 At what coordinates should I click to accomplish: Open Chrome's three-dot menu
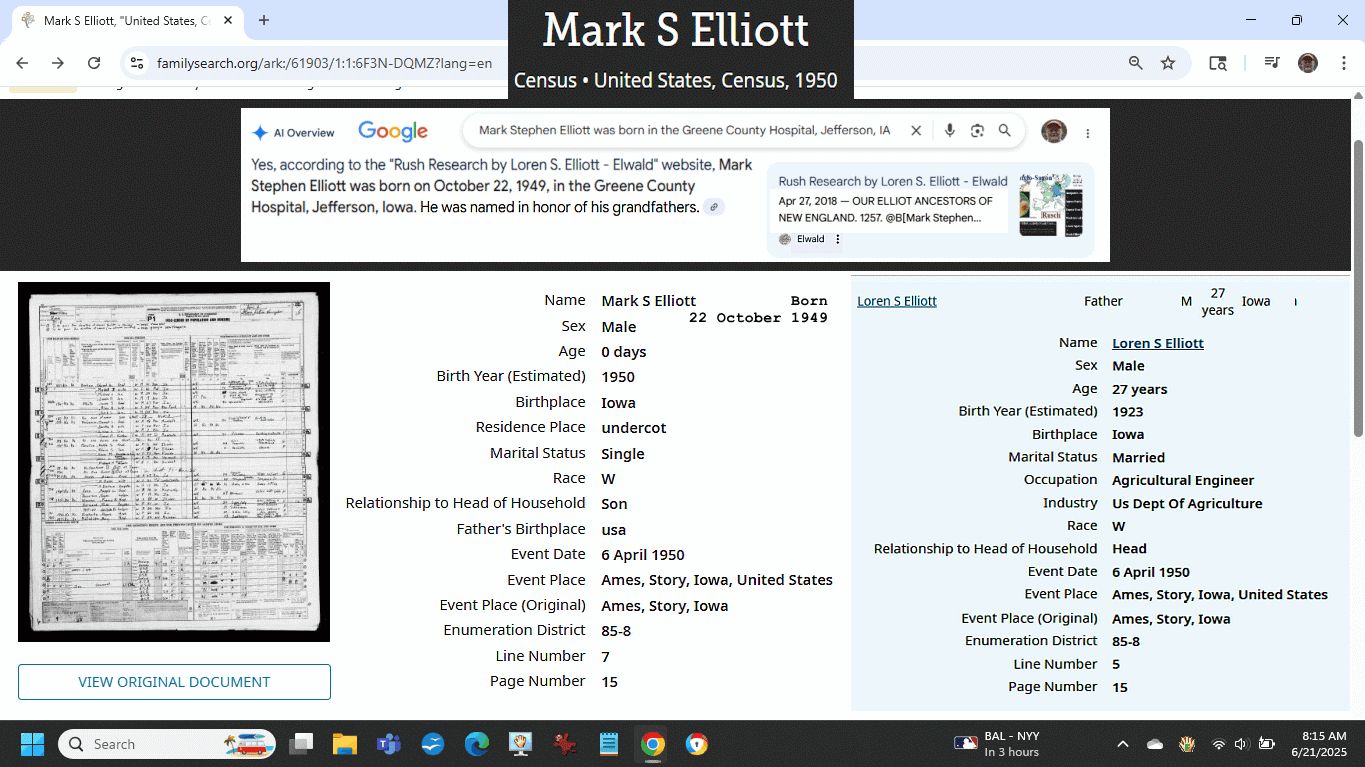pyautogui.click(x=1342, y=63)
